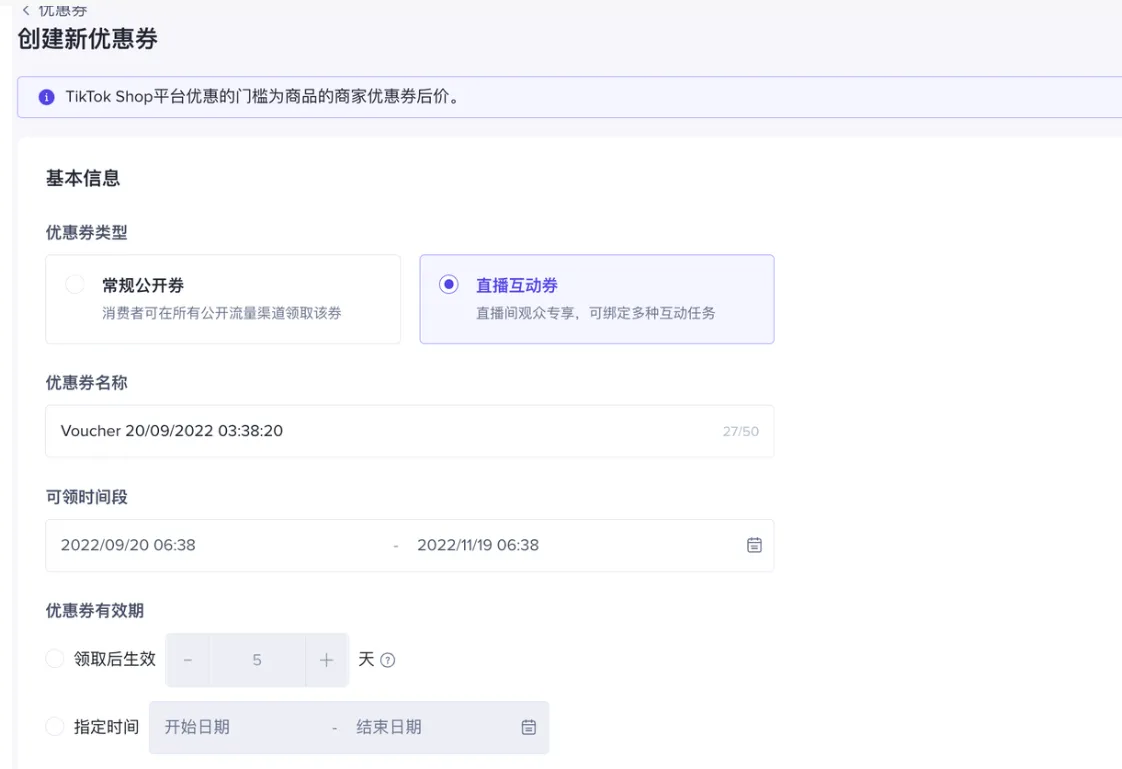Click 直播间观众专享 description text
Image resolution: width=1122 pixels, height=769 pixels.
tap(595, 313)
